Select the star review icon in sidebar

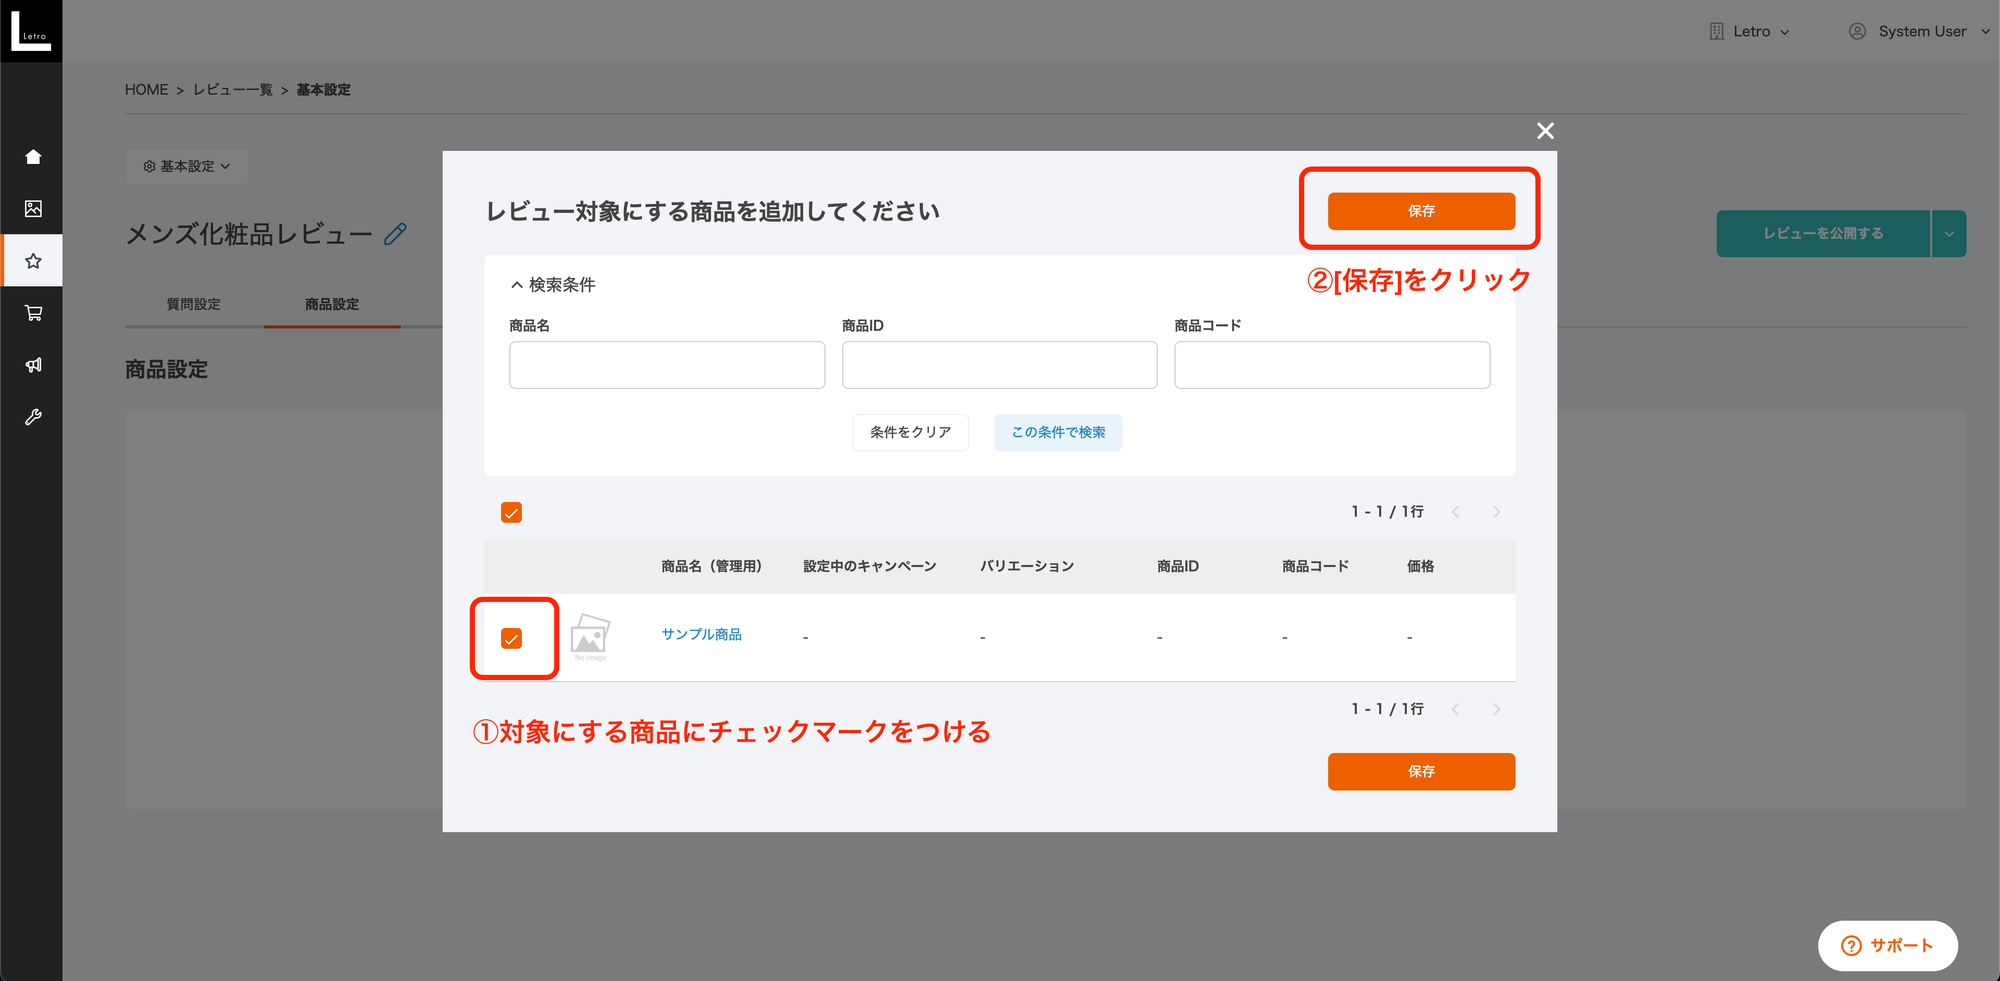[x=33, y=261]
